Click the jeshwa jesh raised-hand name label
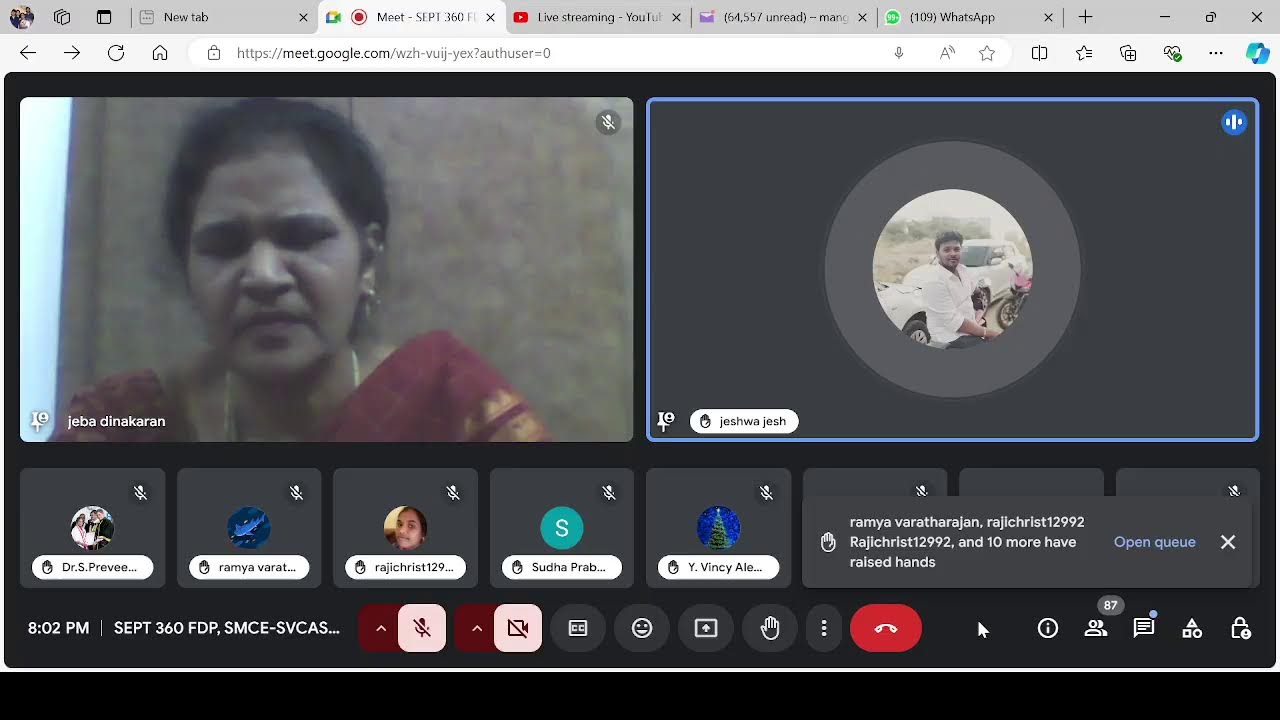Viewport: 1280px width, 720px height. [x=744, y=421]
